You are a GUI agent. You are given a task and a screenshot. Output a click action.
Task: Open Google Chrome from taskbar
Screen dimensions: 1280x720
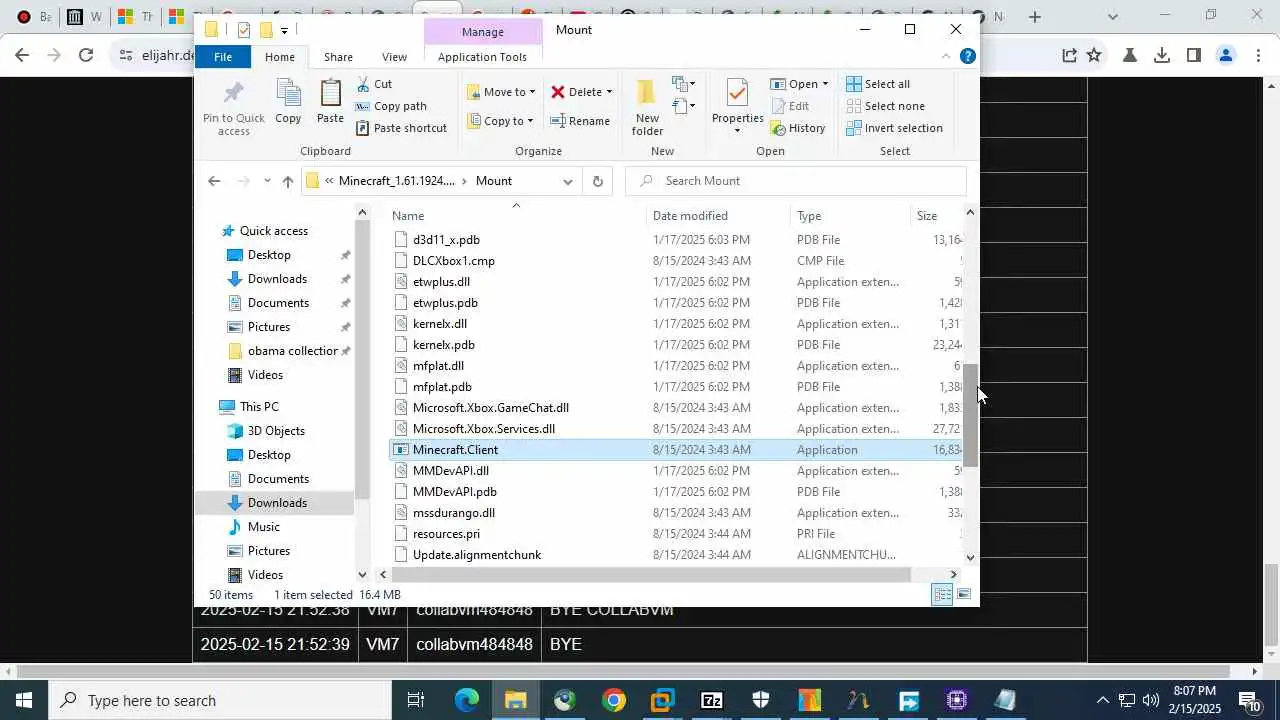pyautogui.click(x=614, y=700)
